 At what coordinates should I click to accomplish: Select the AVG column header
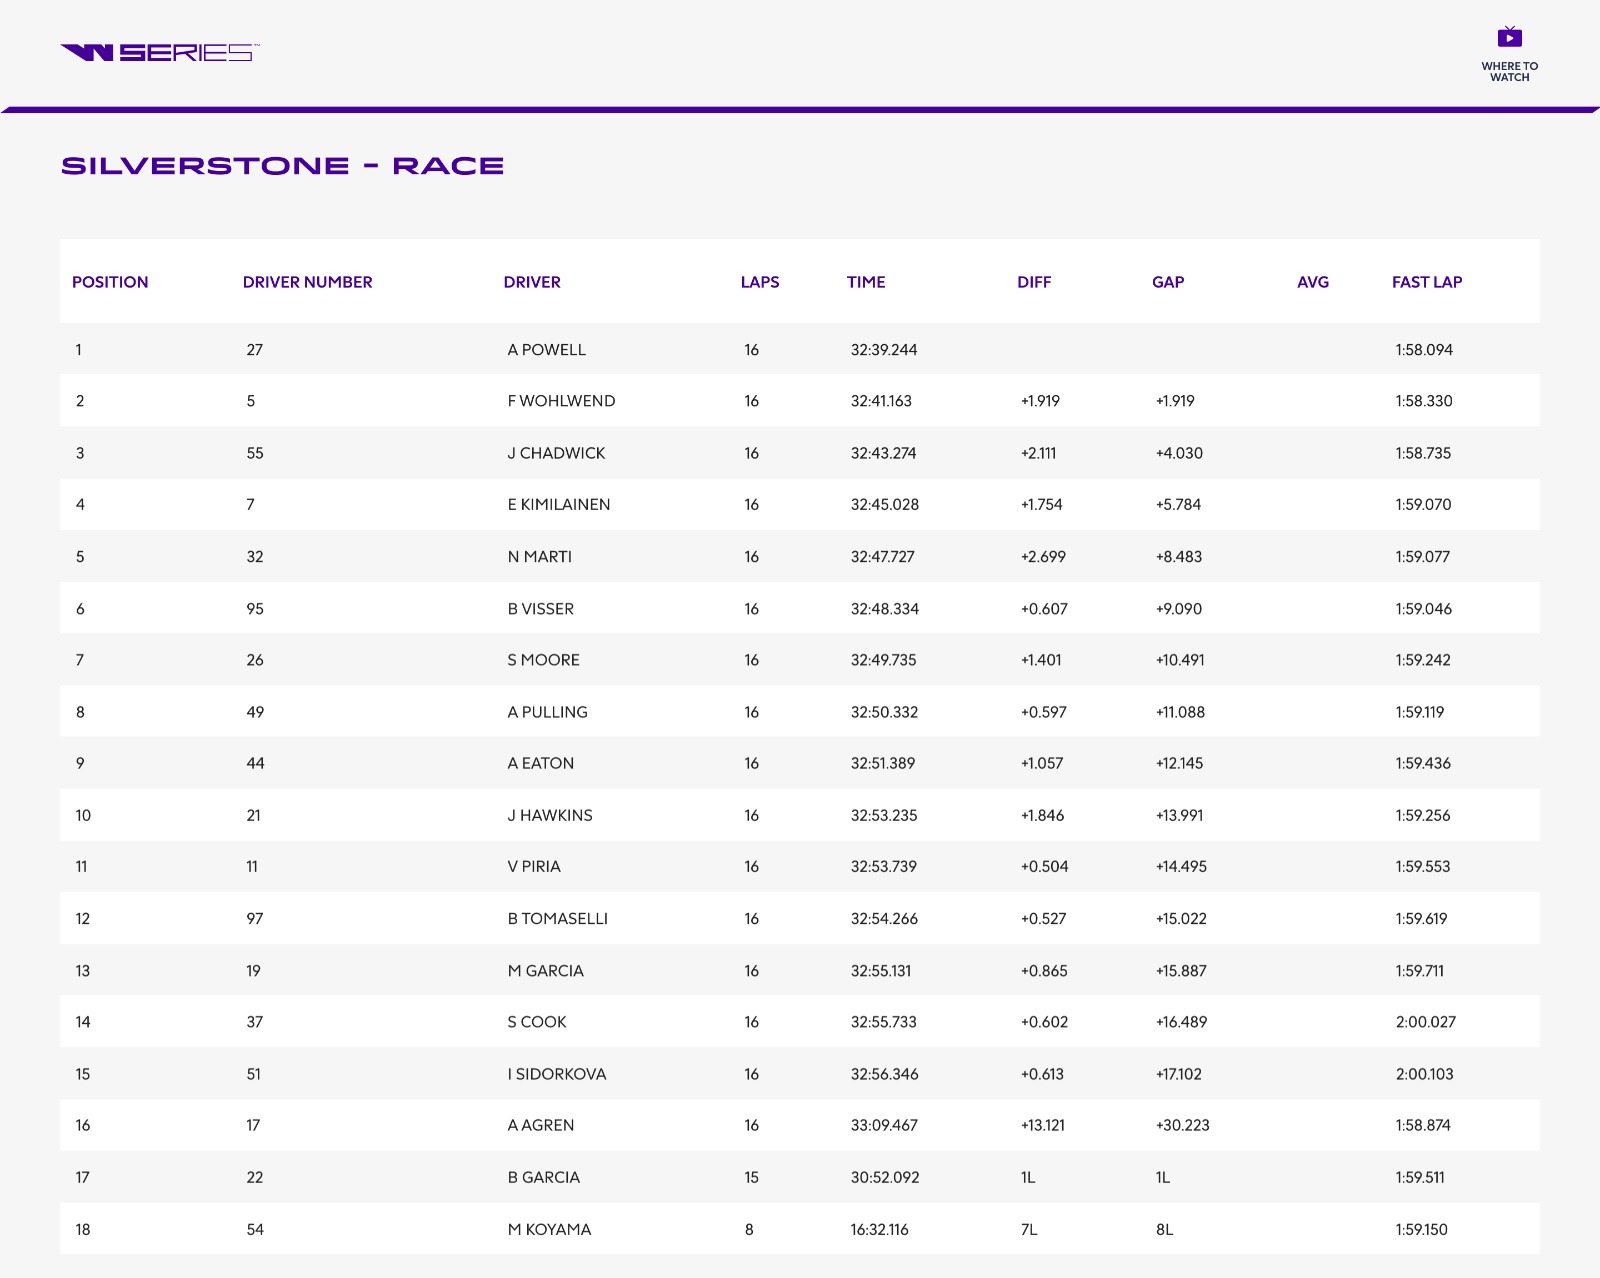1313,282
